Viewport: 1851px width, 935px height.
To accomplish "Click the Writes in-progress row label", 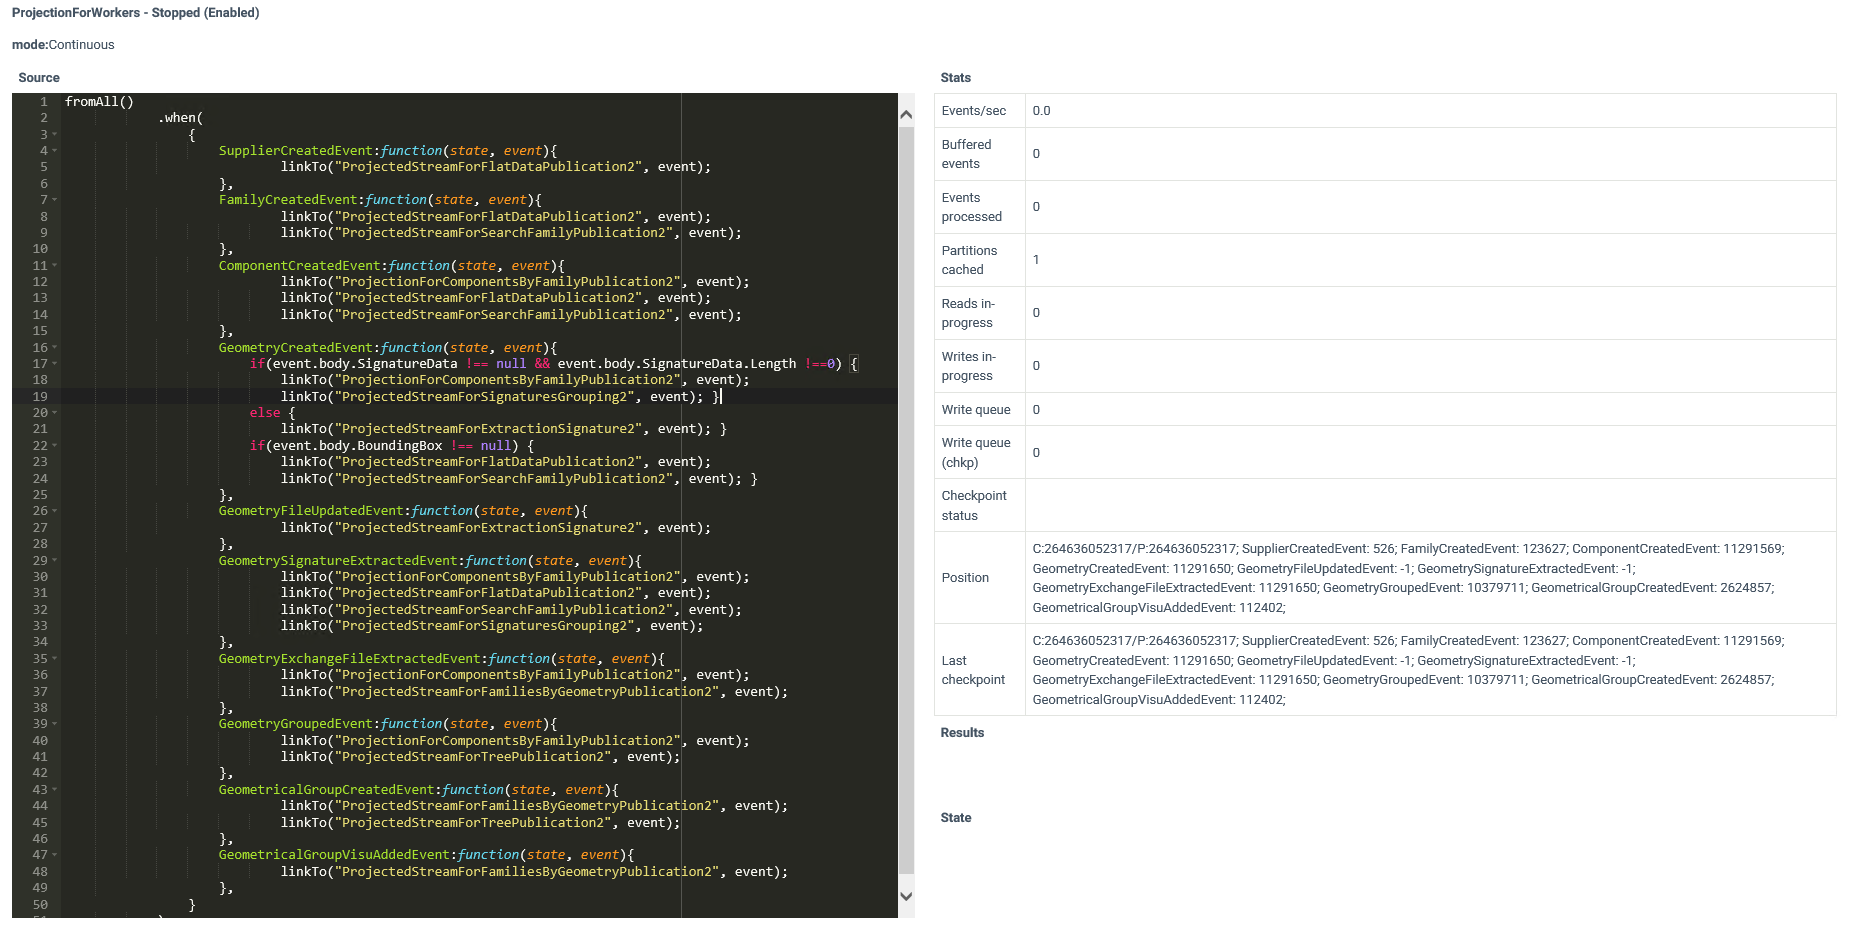I will click(x=969, y=366).
